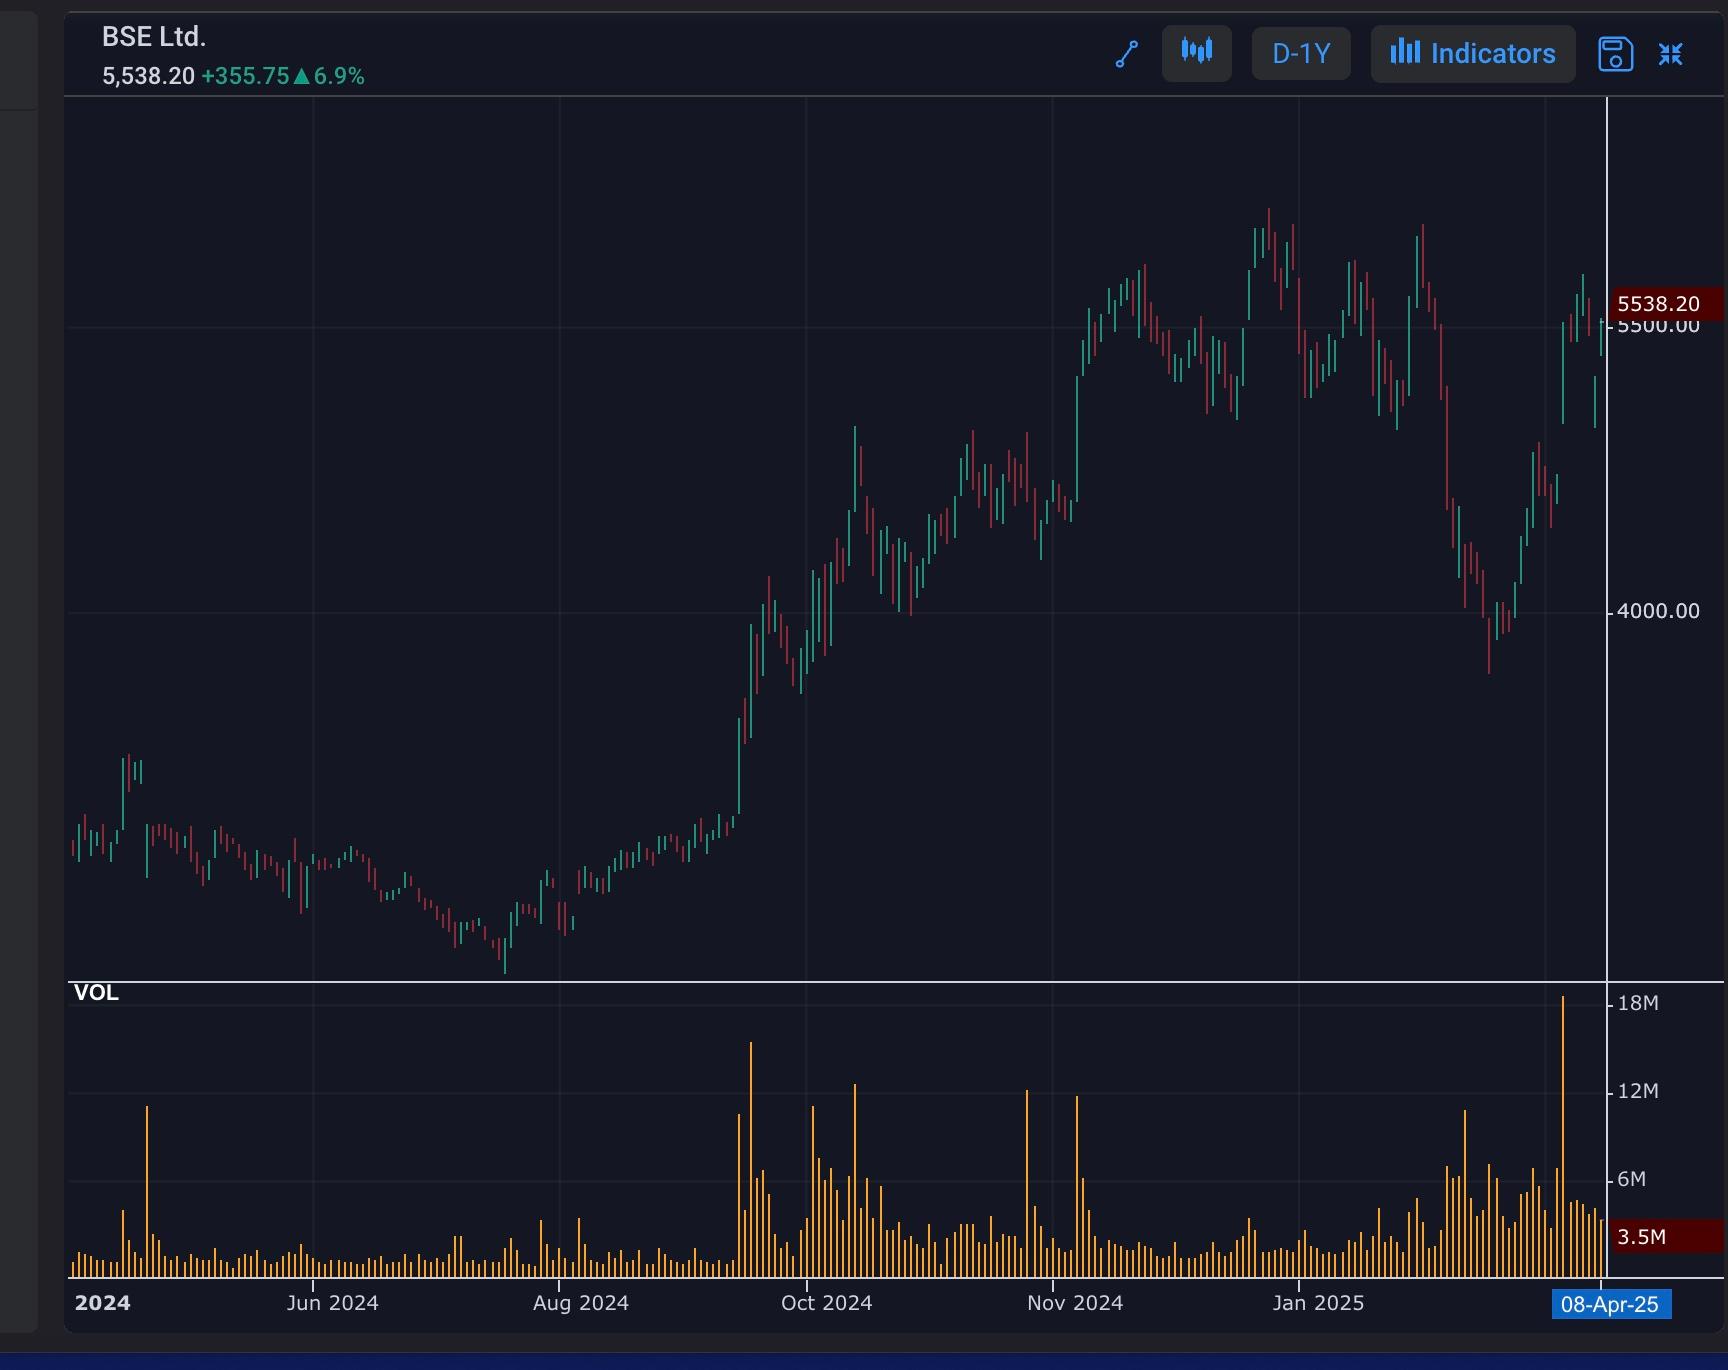The height and width of the screenshot is (1370, 1728).
Task: Click the 08-Apr-25 date marker
Action: coord(1610,1304)
